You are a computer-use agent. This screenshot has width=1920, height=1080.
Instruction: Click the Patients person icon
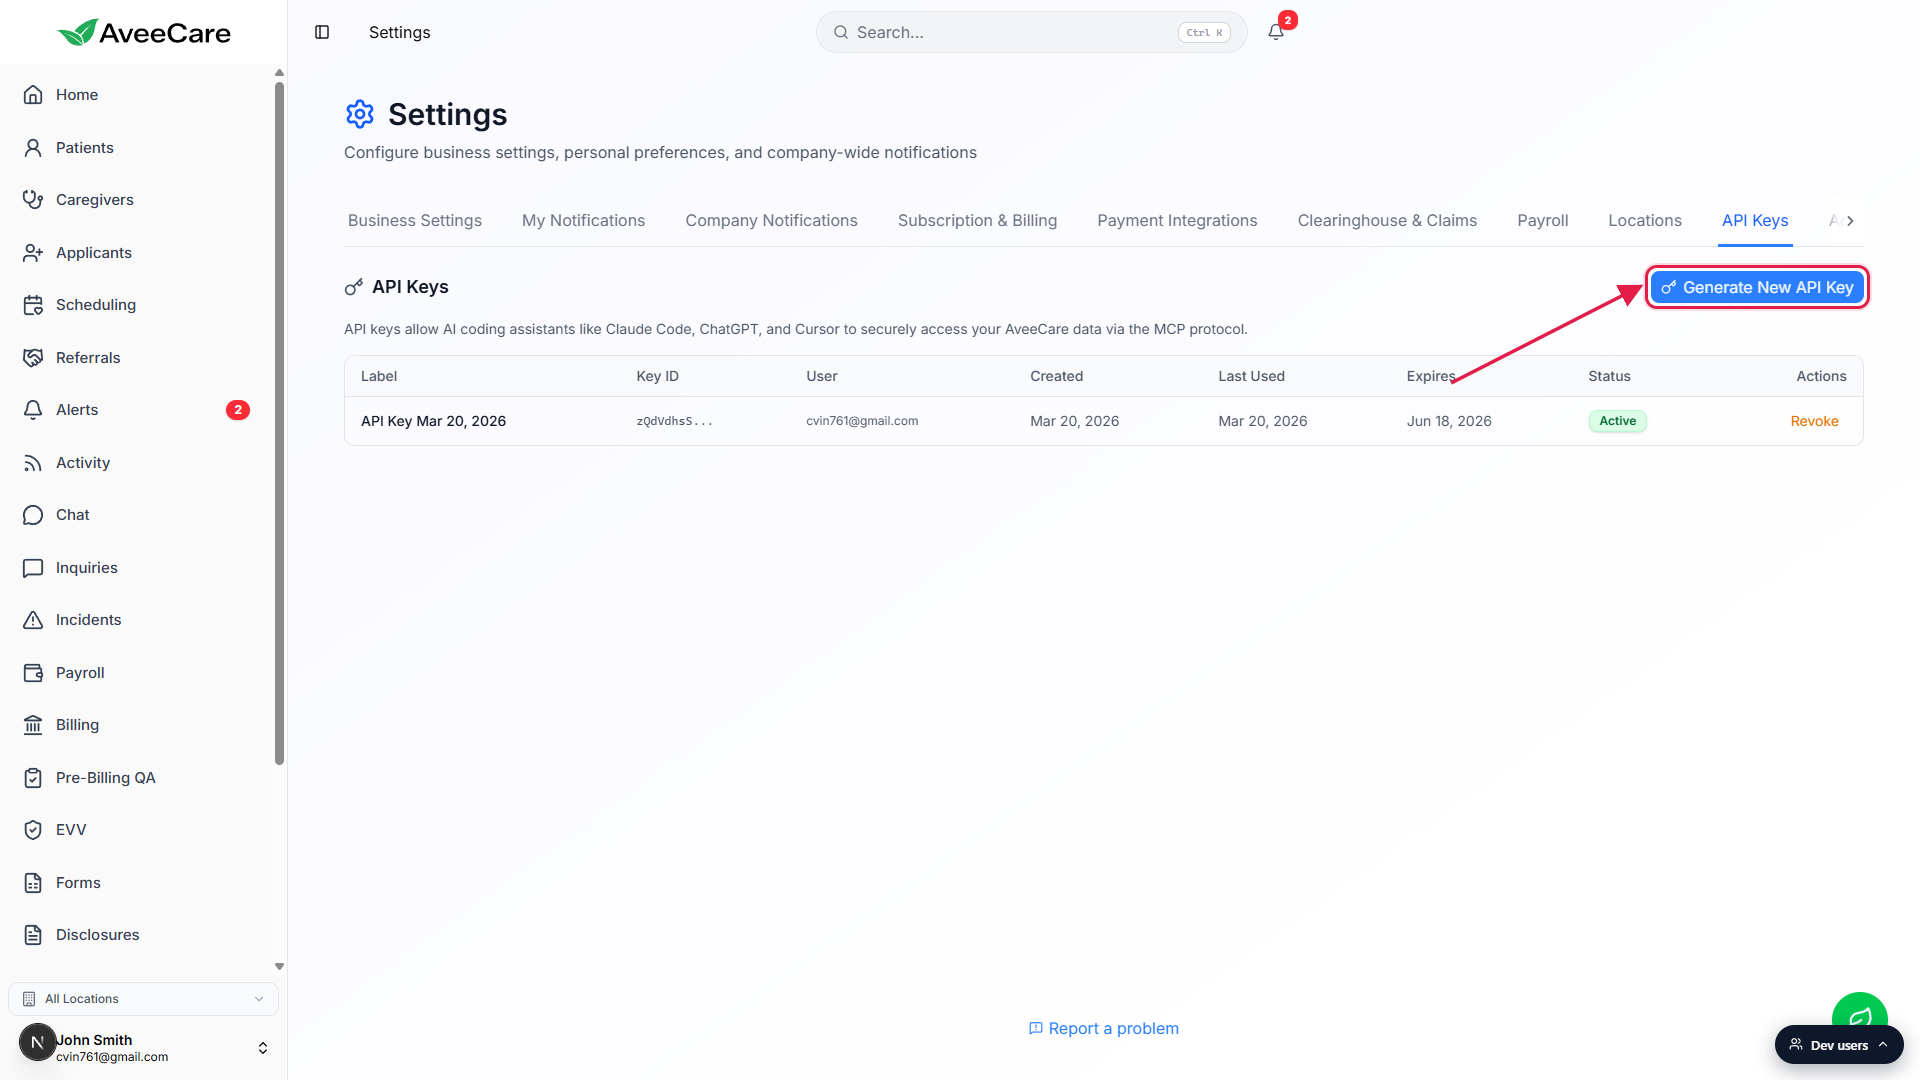point(33,148)
